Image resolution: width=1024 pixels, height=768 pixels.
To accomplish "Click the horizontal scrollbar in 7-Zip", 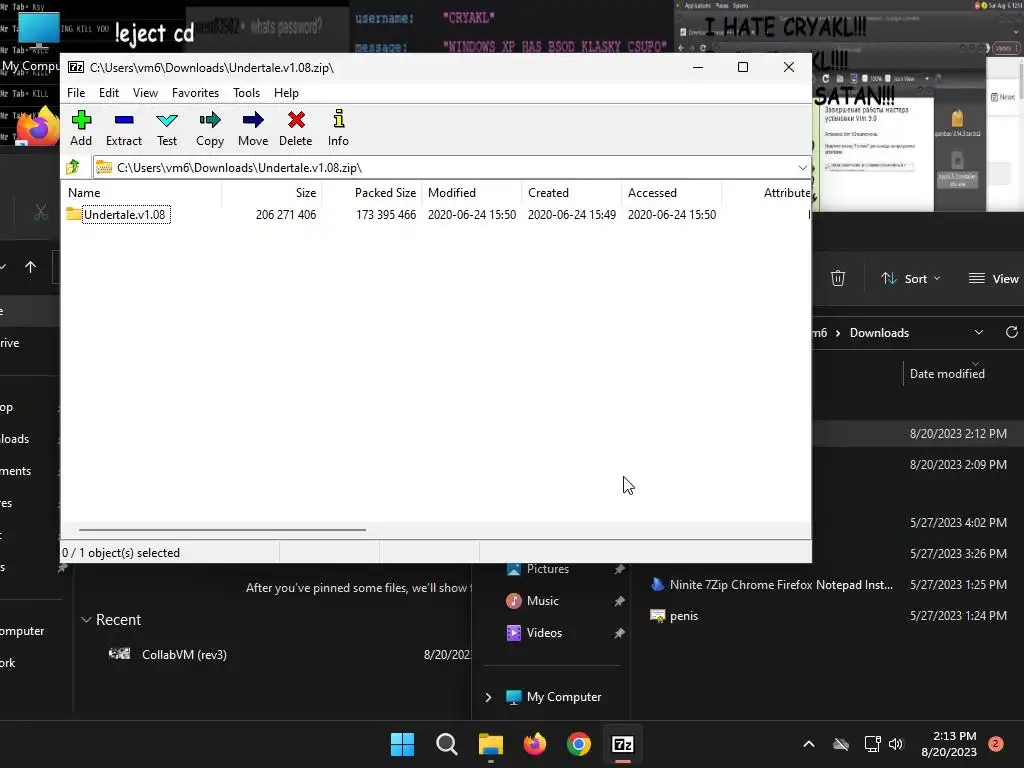I will pyautogui.click(x=222, y=530).
